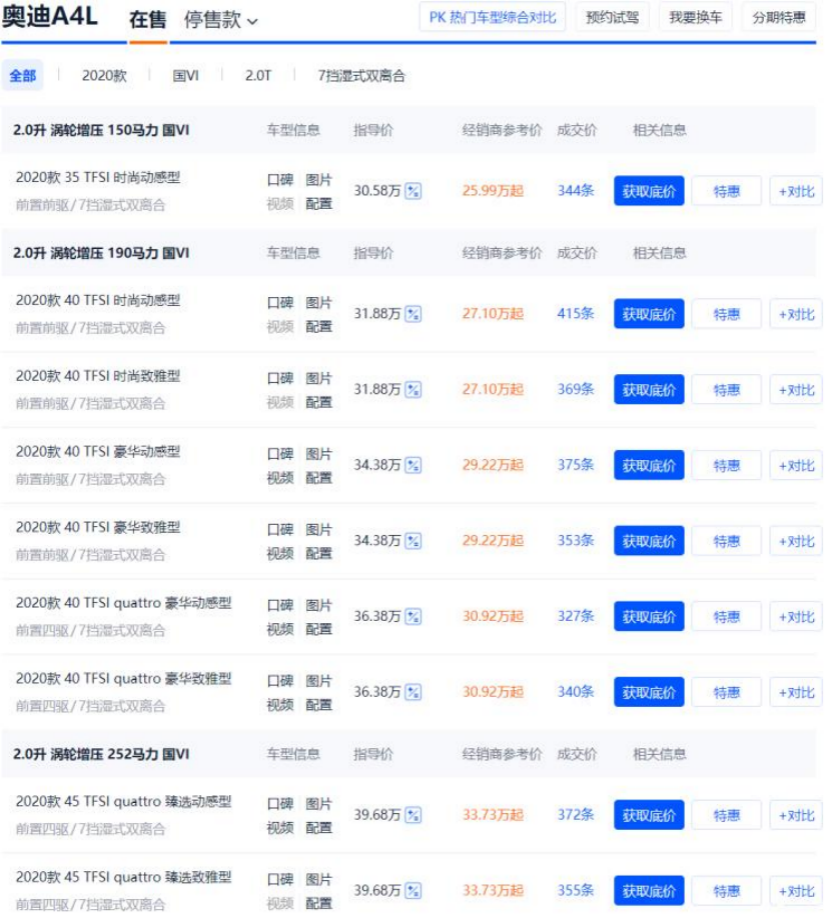Screen dimensions: 832x918
Task: Filter by 国VI emission standard
Action: pos(187,76)
